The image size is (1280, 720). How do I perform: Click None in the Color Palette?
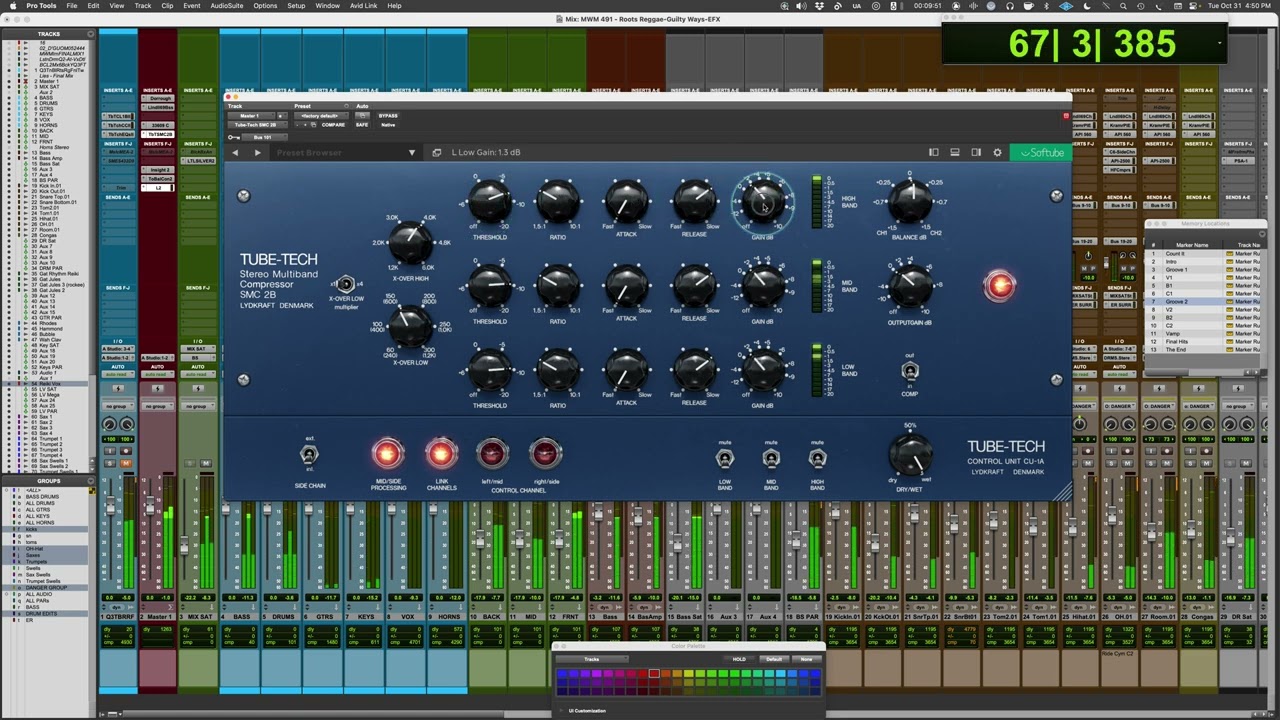pyautogui.click(x=806, y=659)
